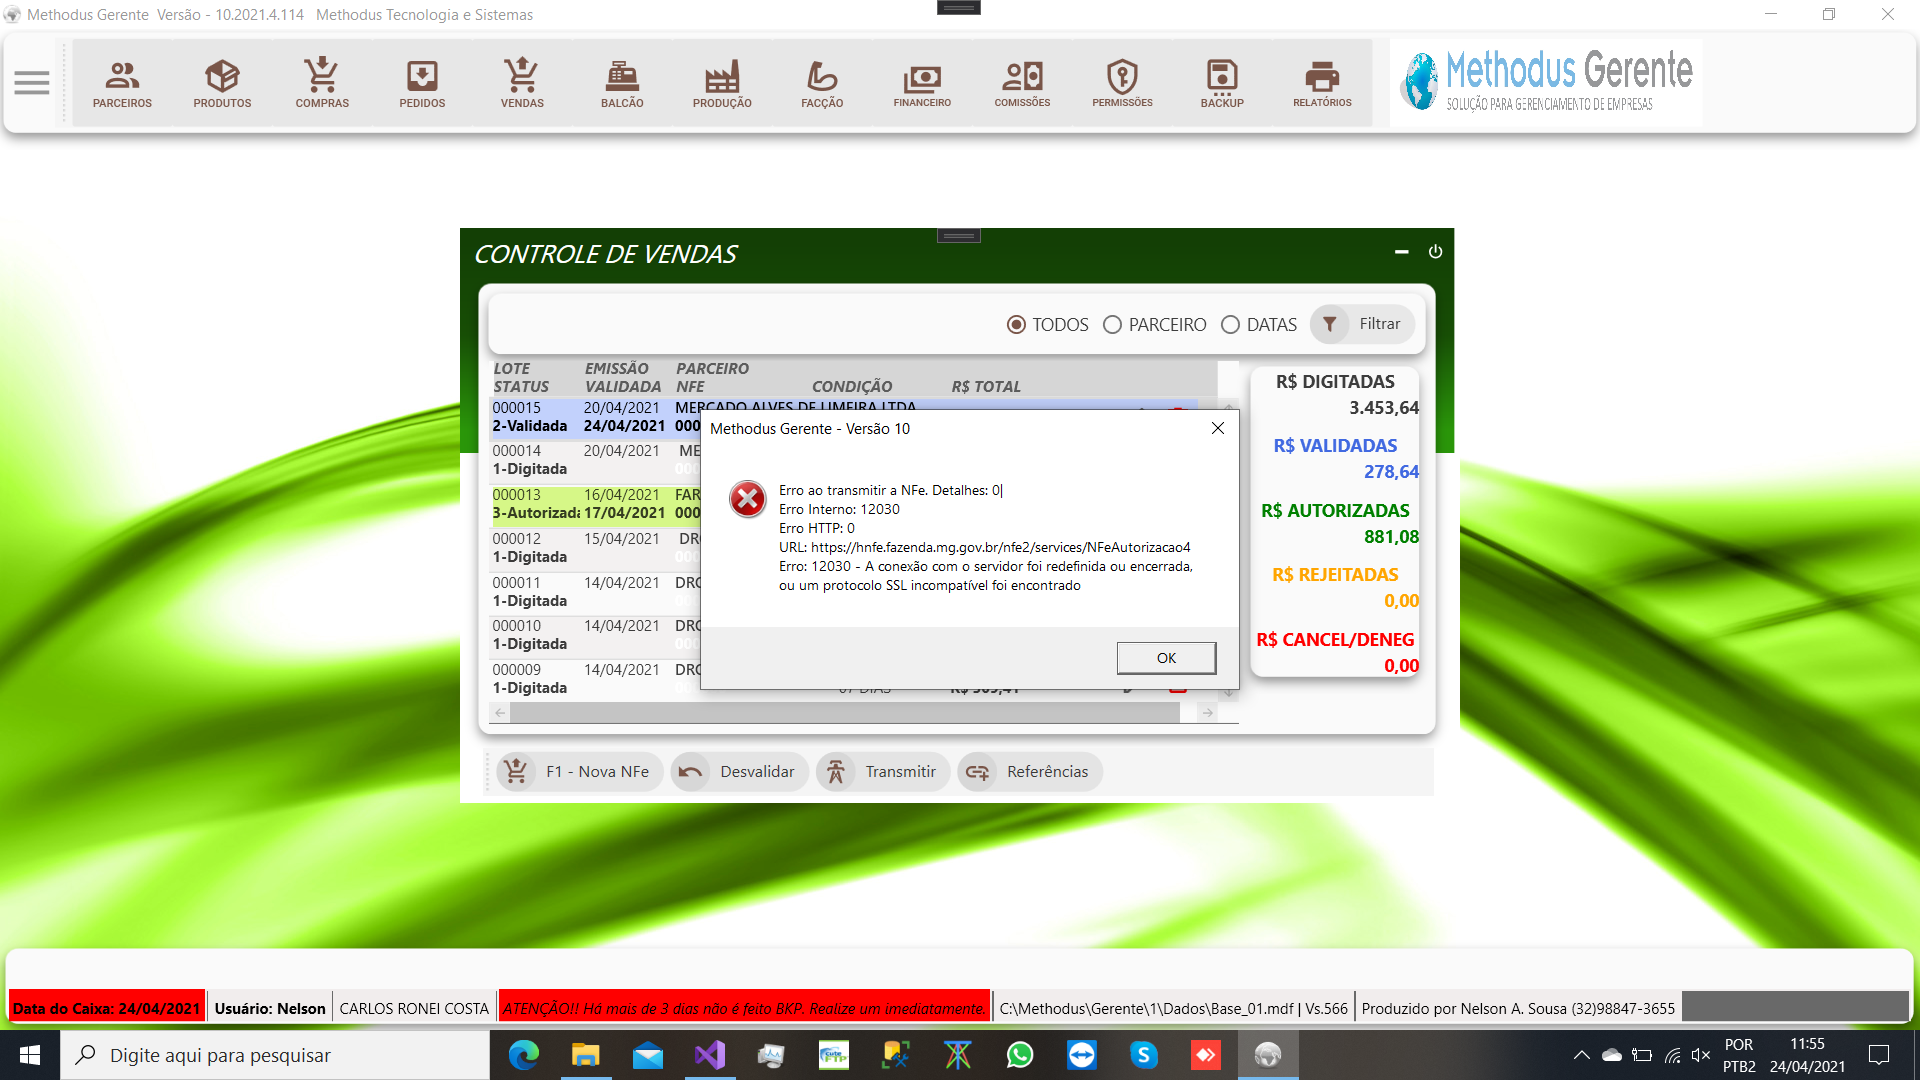Select sale row 000013 3-Autorizada
This screenshot has width=1920, height=1080.
click(595, 504)
